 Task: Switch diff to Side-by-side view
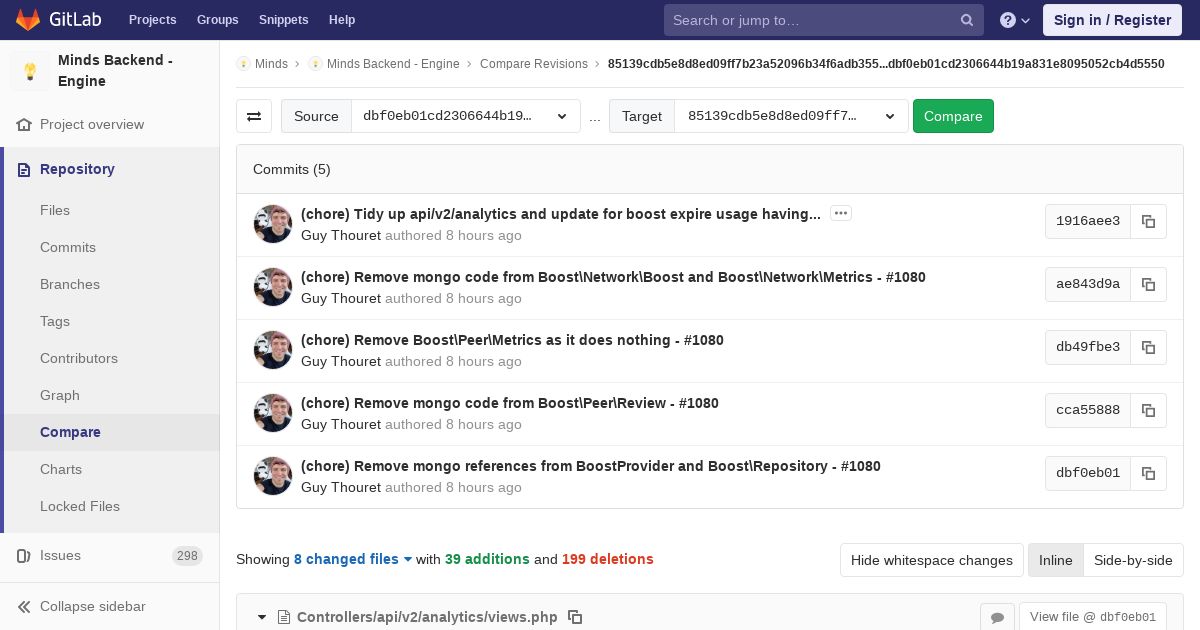point(1132,560)
